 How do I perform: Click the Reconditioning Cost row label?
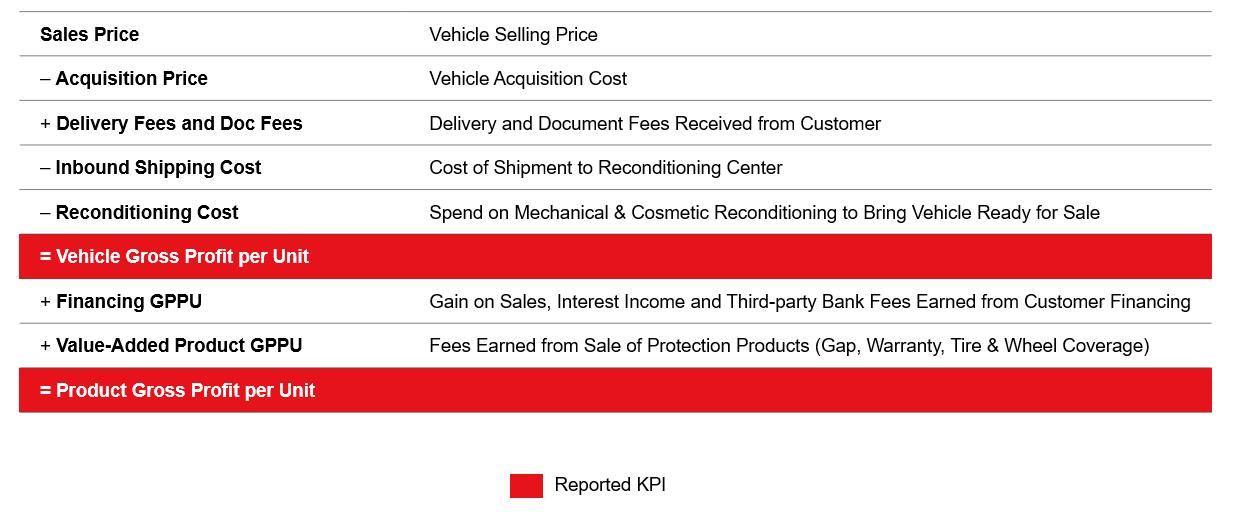pyautogui.click(x=147, y=212)
